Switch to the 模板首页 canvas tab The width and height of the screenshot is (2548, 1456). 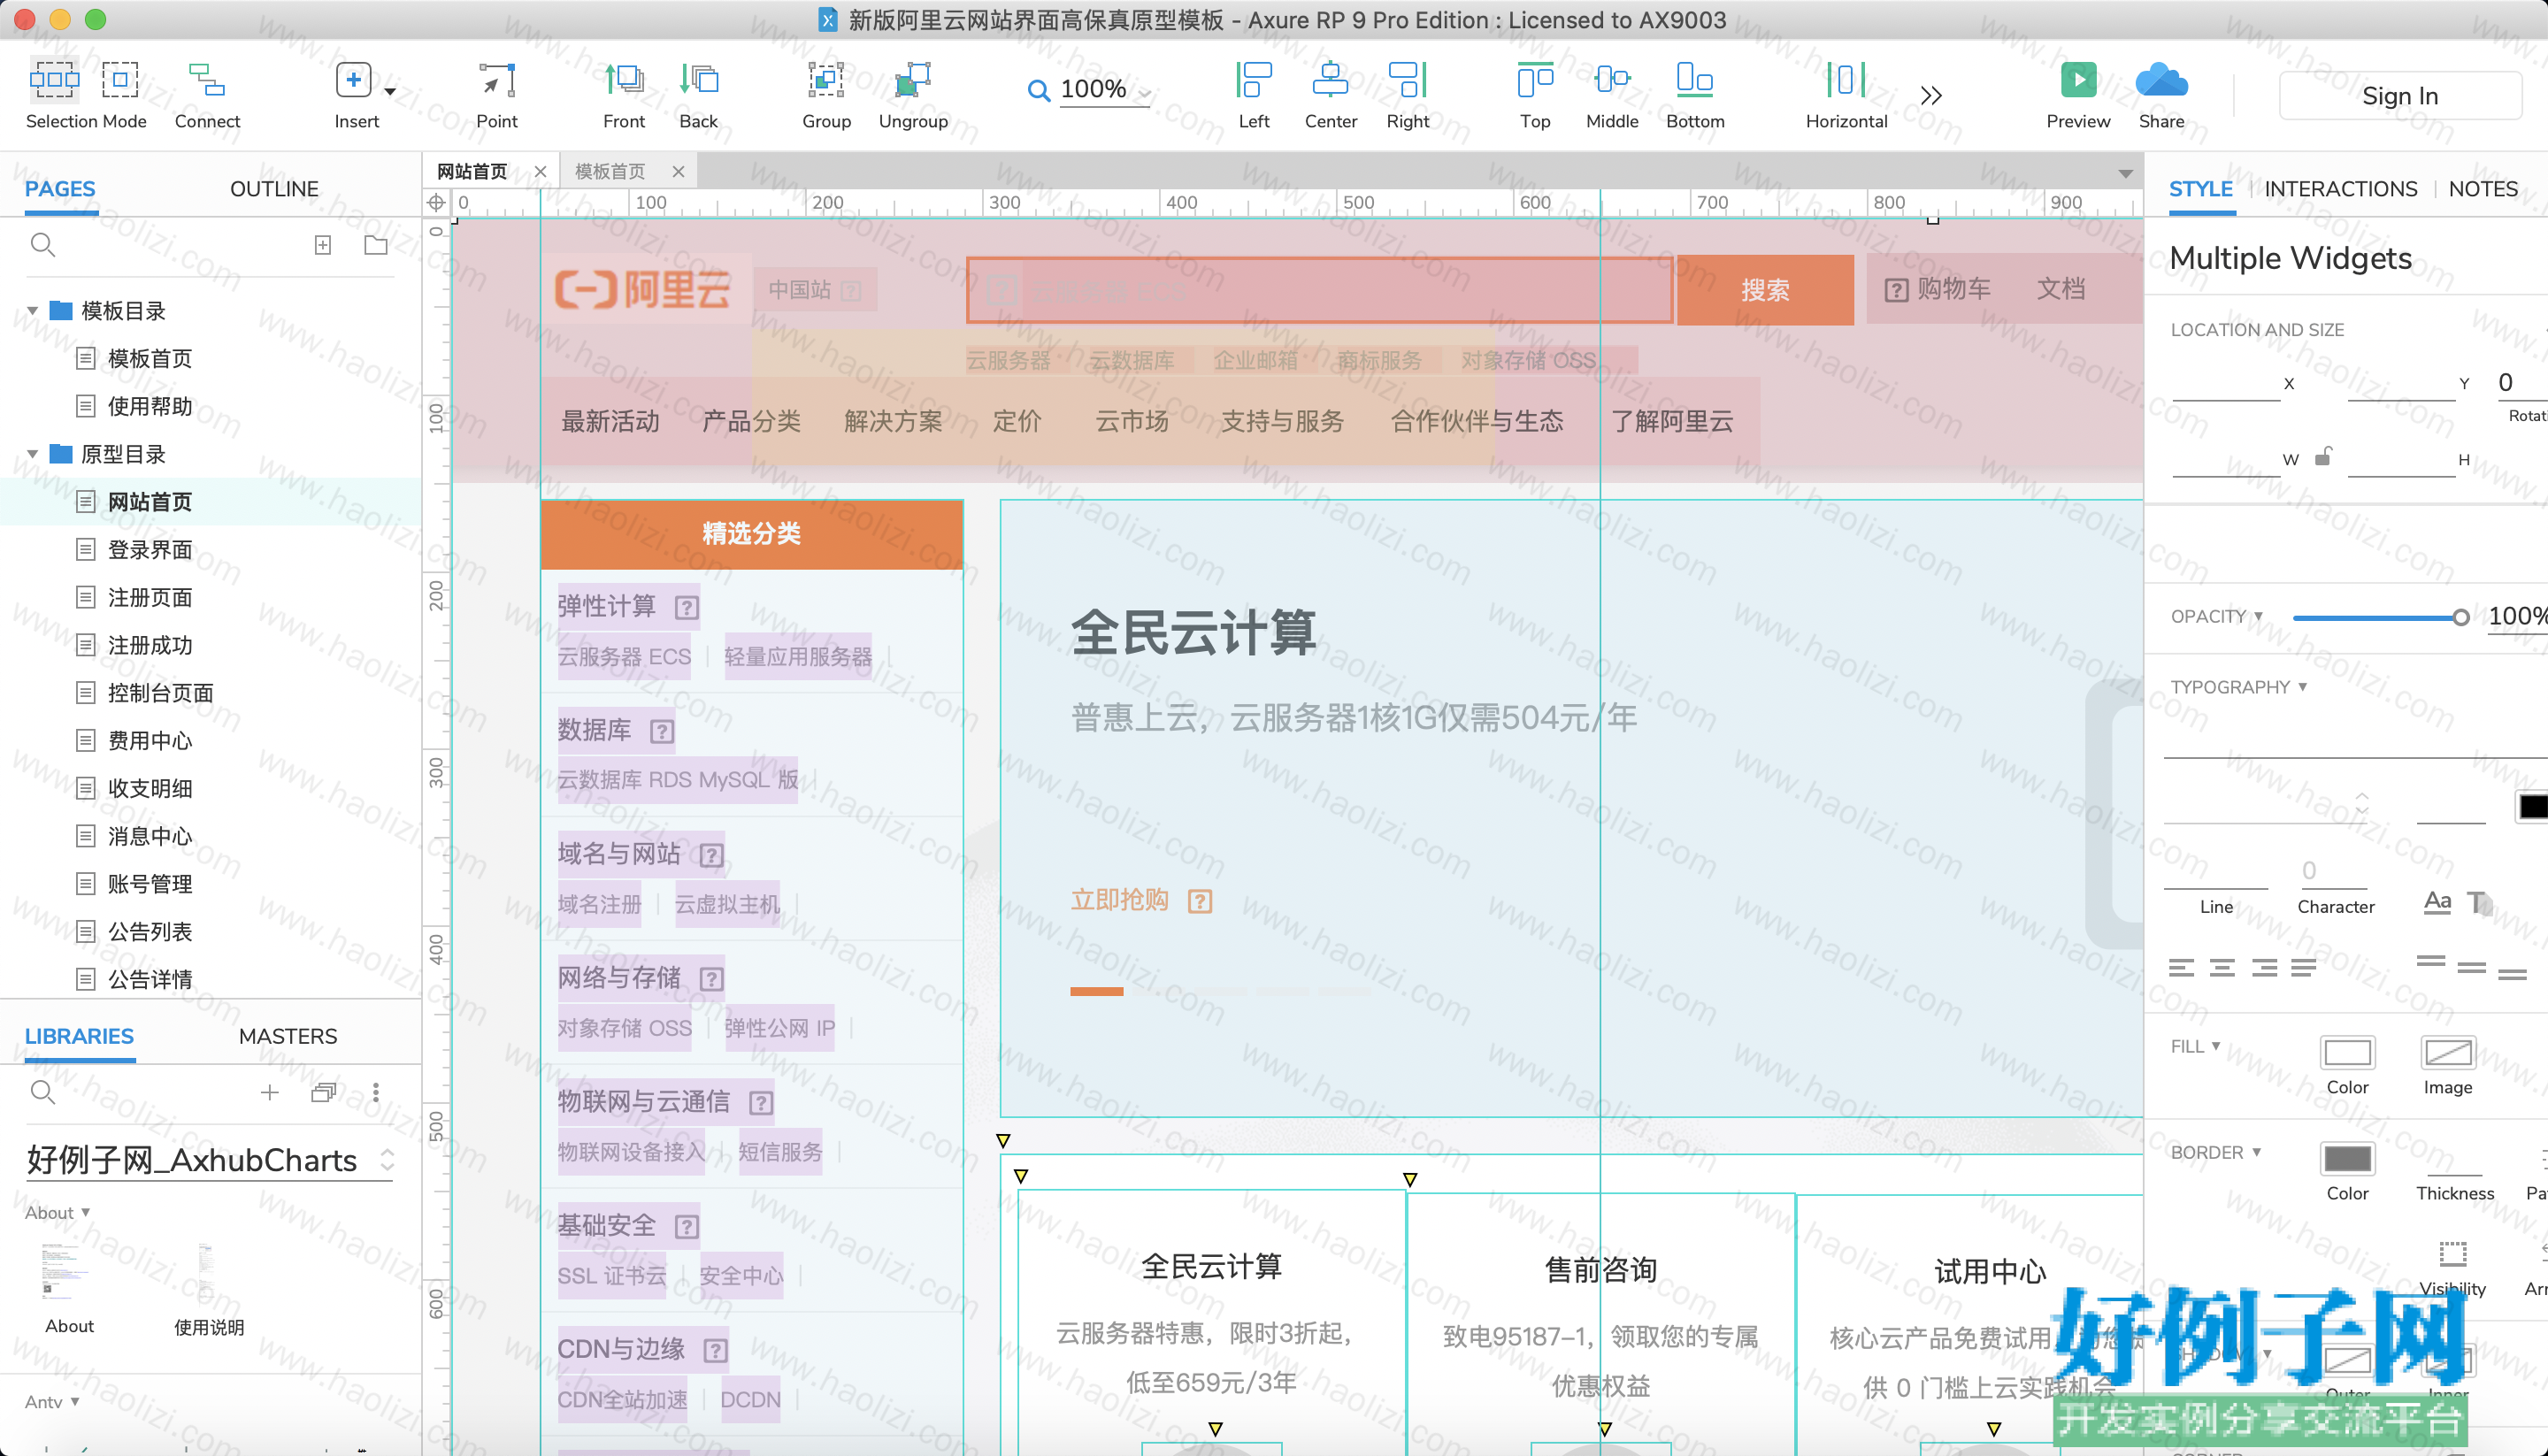(x=610, y=171)
